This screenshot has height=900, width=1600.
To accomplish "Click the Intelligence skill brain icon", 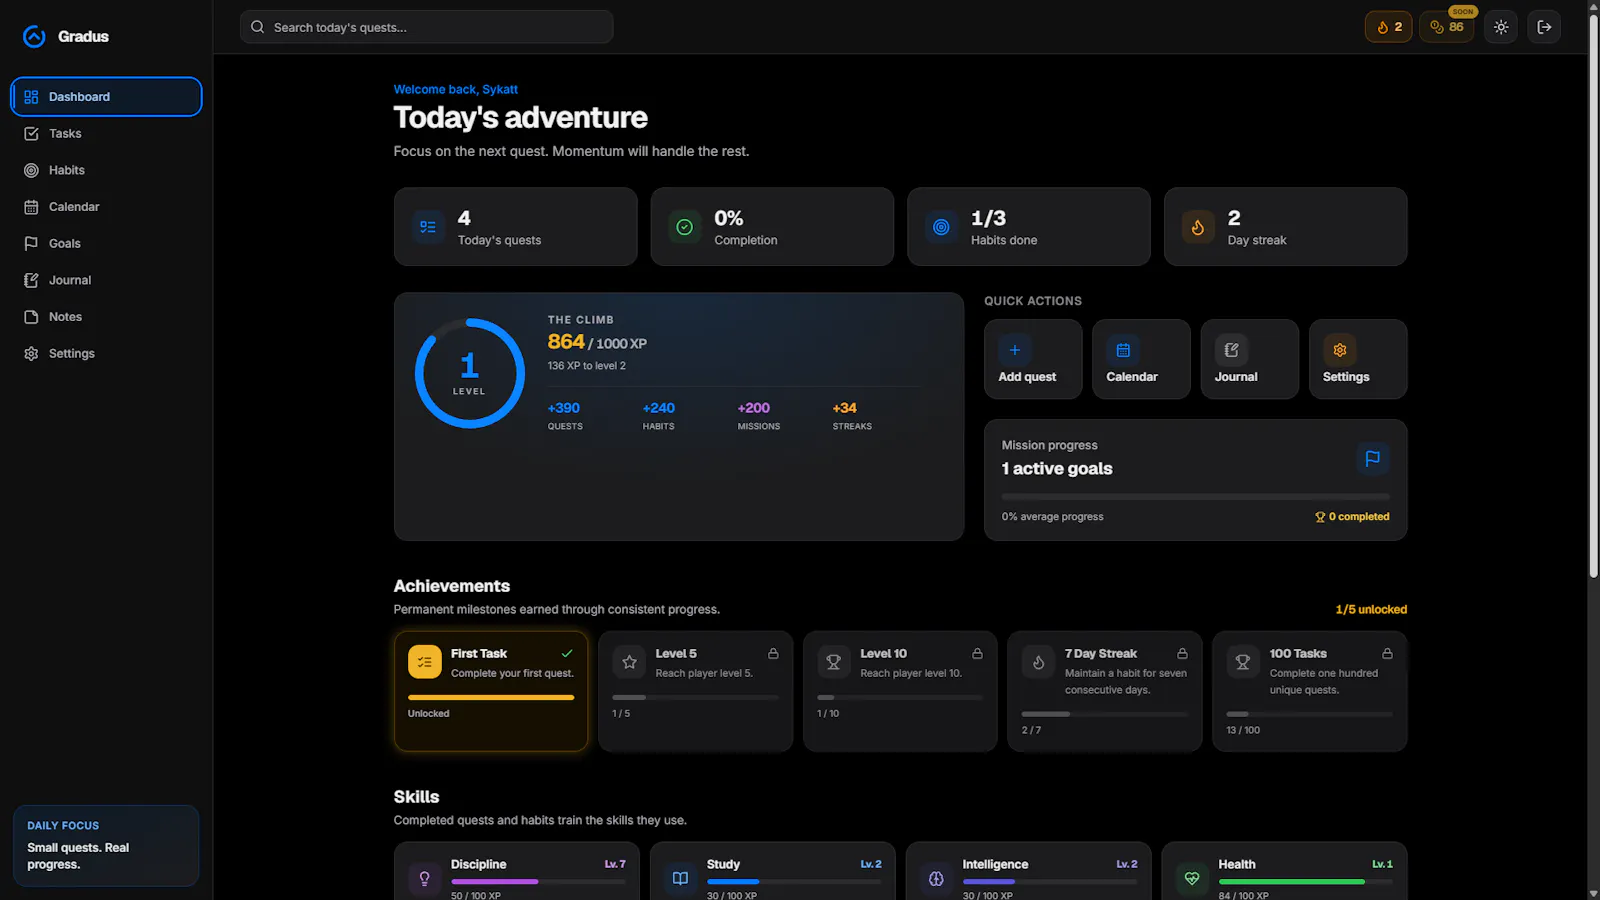I will pos(936,878).
